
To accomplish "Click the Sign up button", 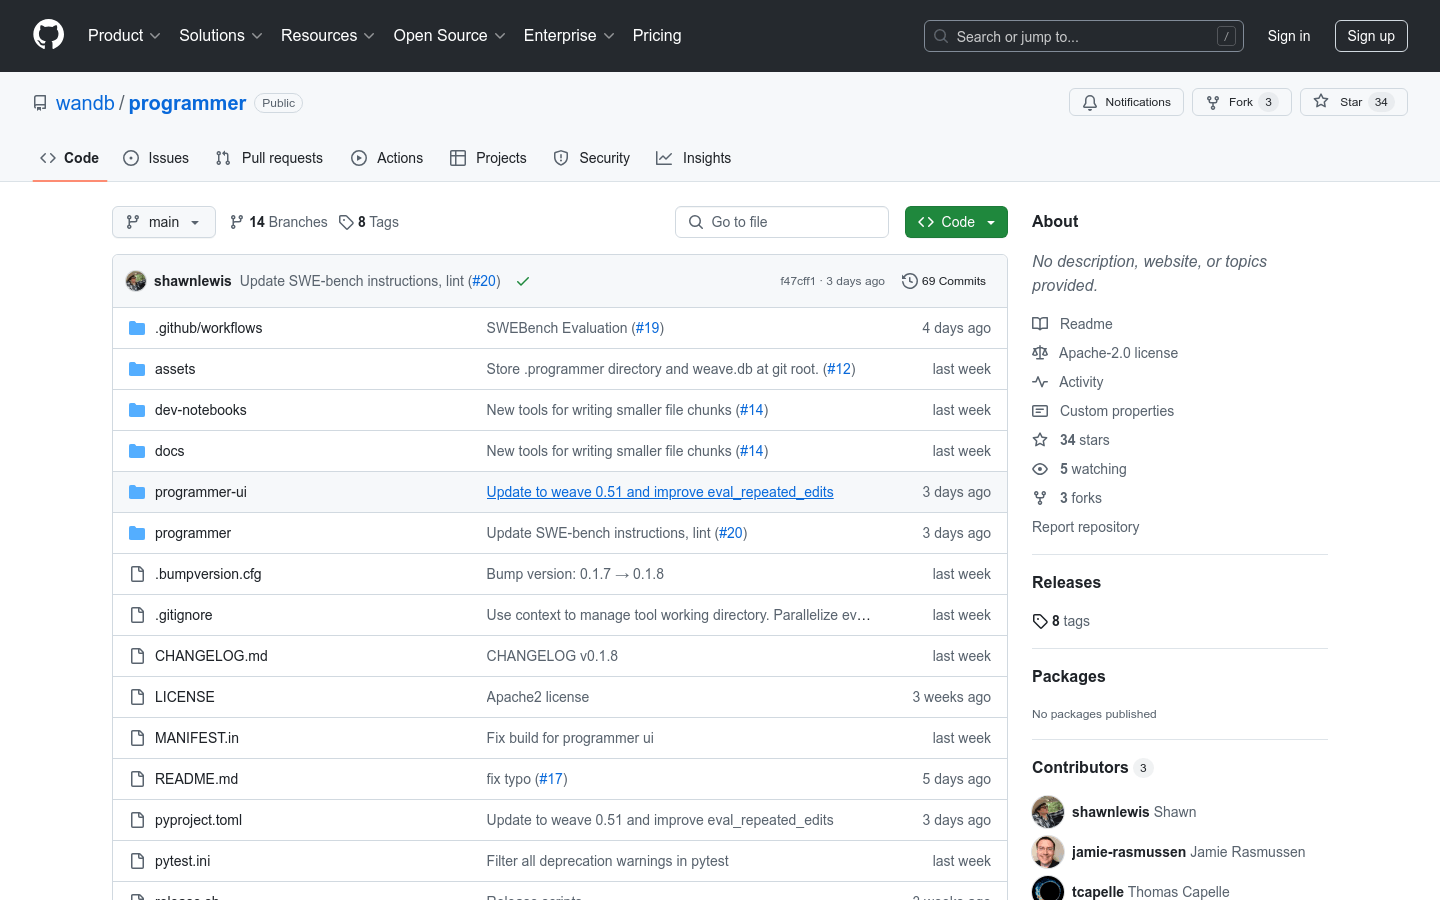I will coord(1370,36).
